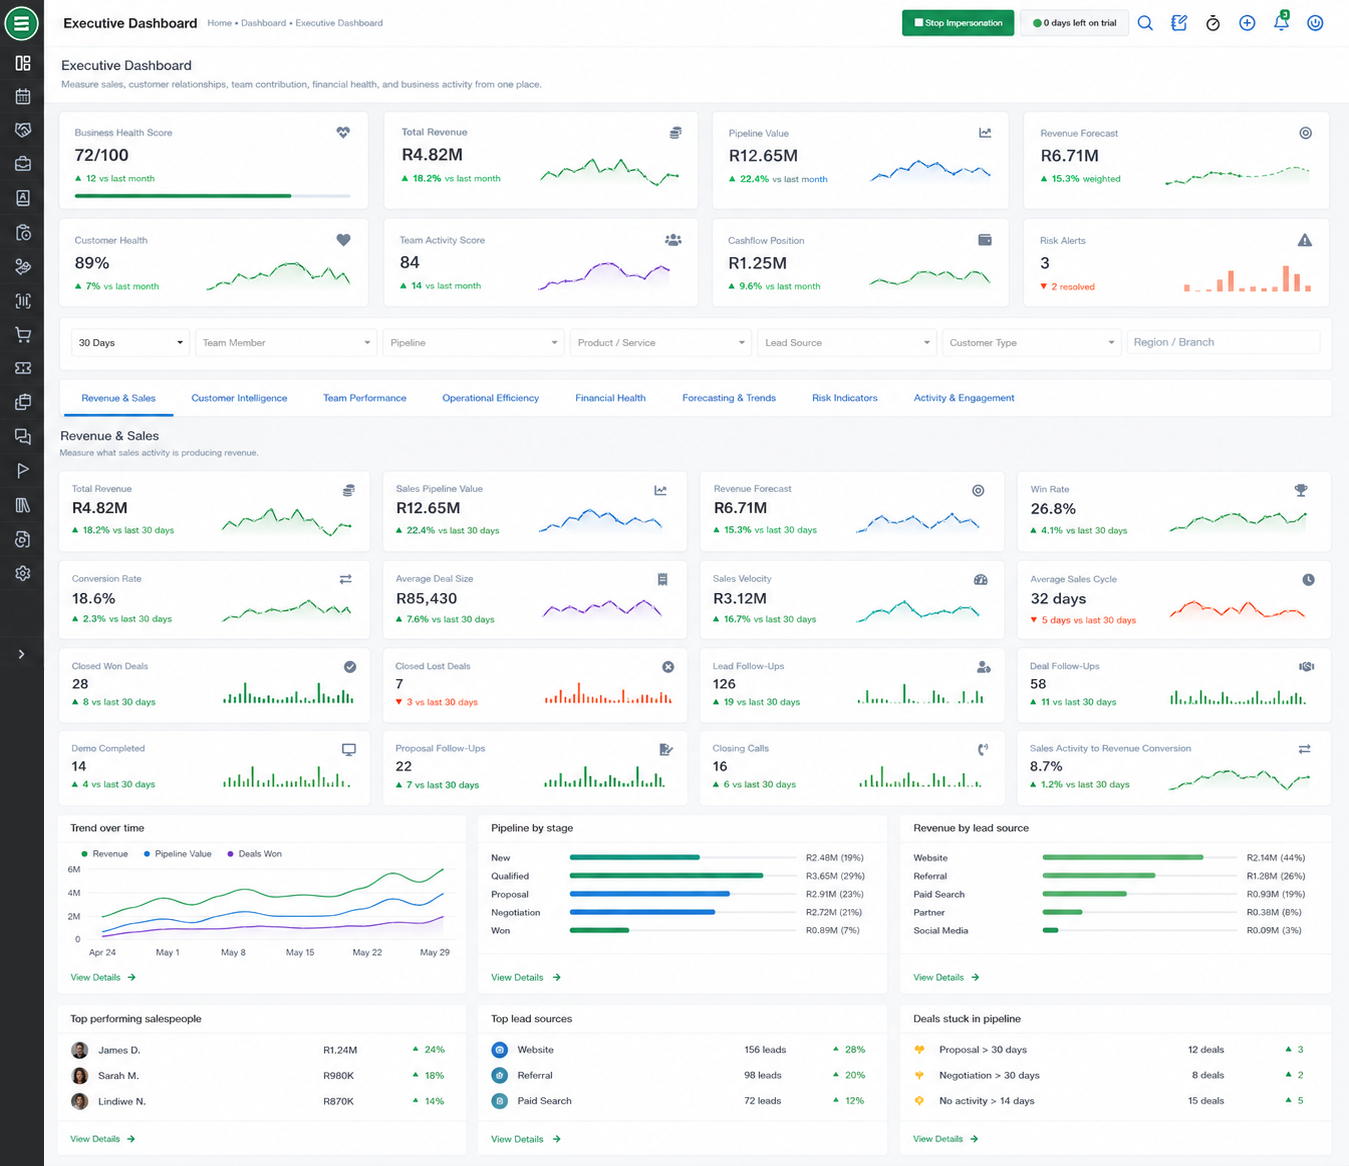Image resolution: width=1349 pixels, height=1166 pixels.
Task: Click the phone icon on Closing Calls card
Action: (x=983, y=749)
